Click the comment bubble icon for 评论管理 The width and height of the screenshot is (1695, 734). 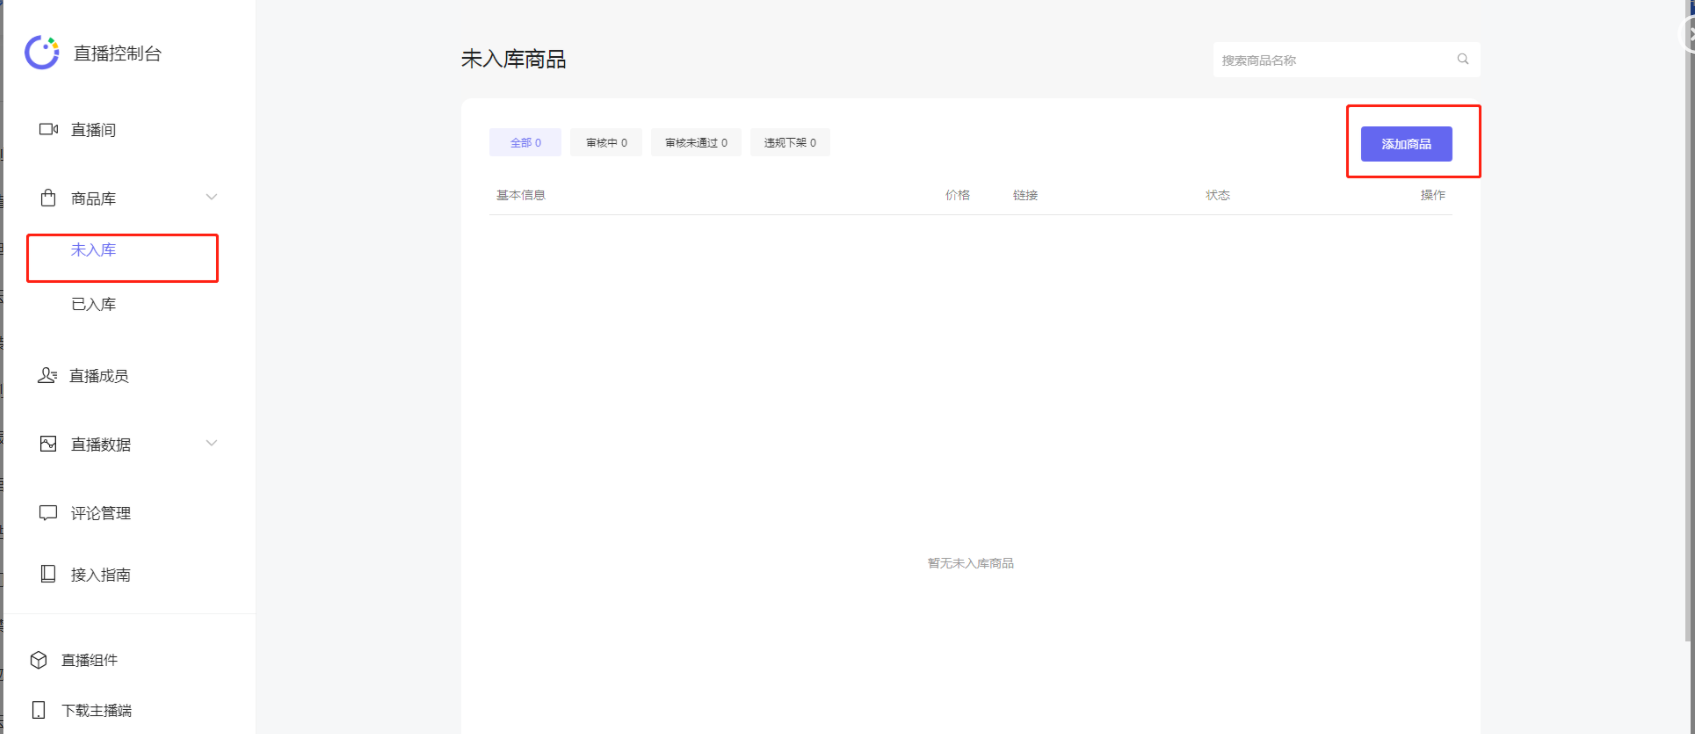point(48,513)
